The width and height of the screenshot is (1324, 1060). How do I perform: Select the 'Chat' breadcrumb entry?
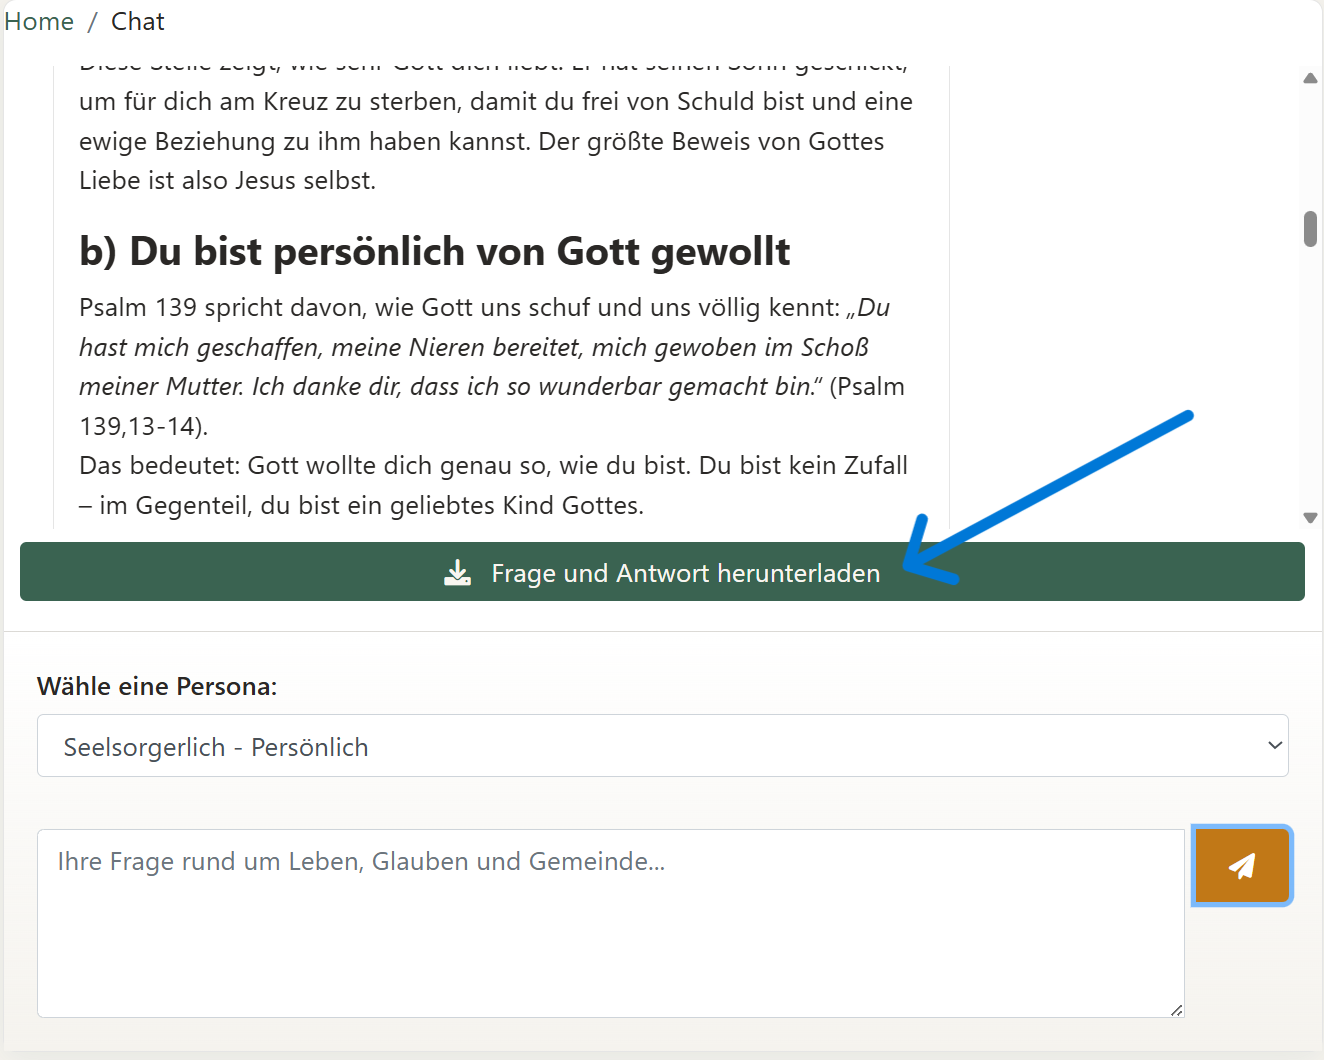pos(137,21)
